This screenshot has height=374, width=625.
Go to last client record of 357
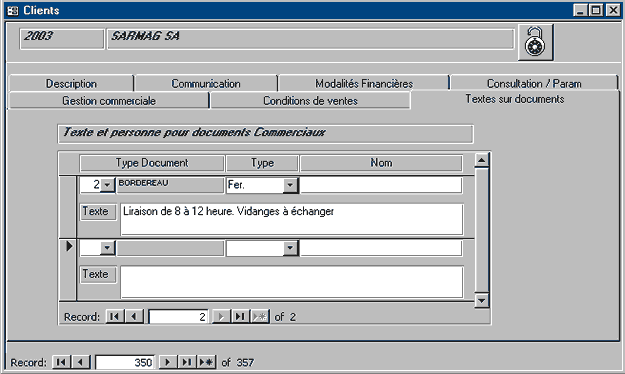tap(187, 362)
